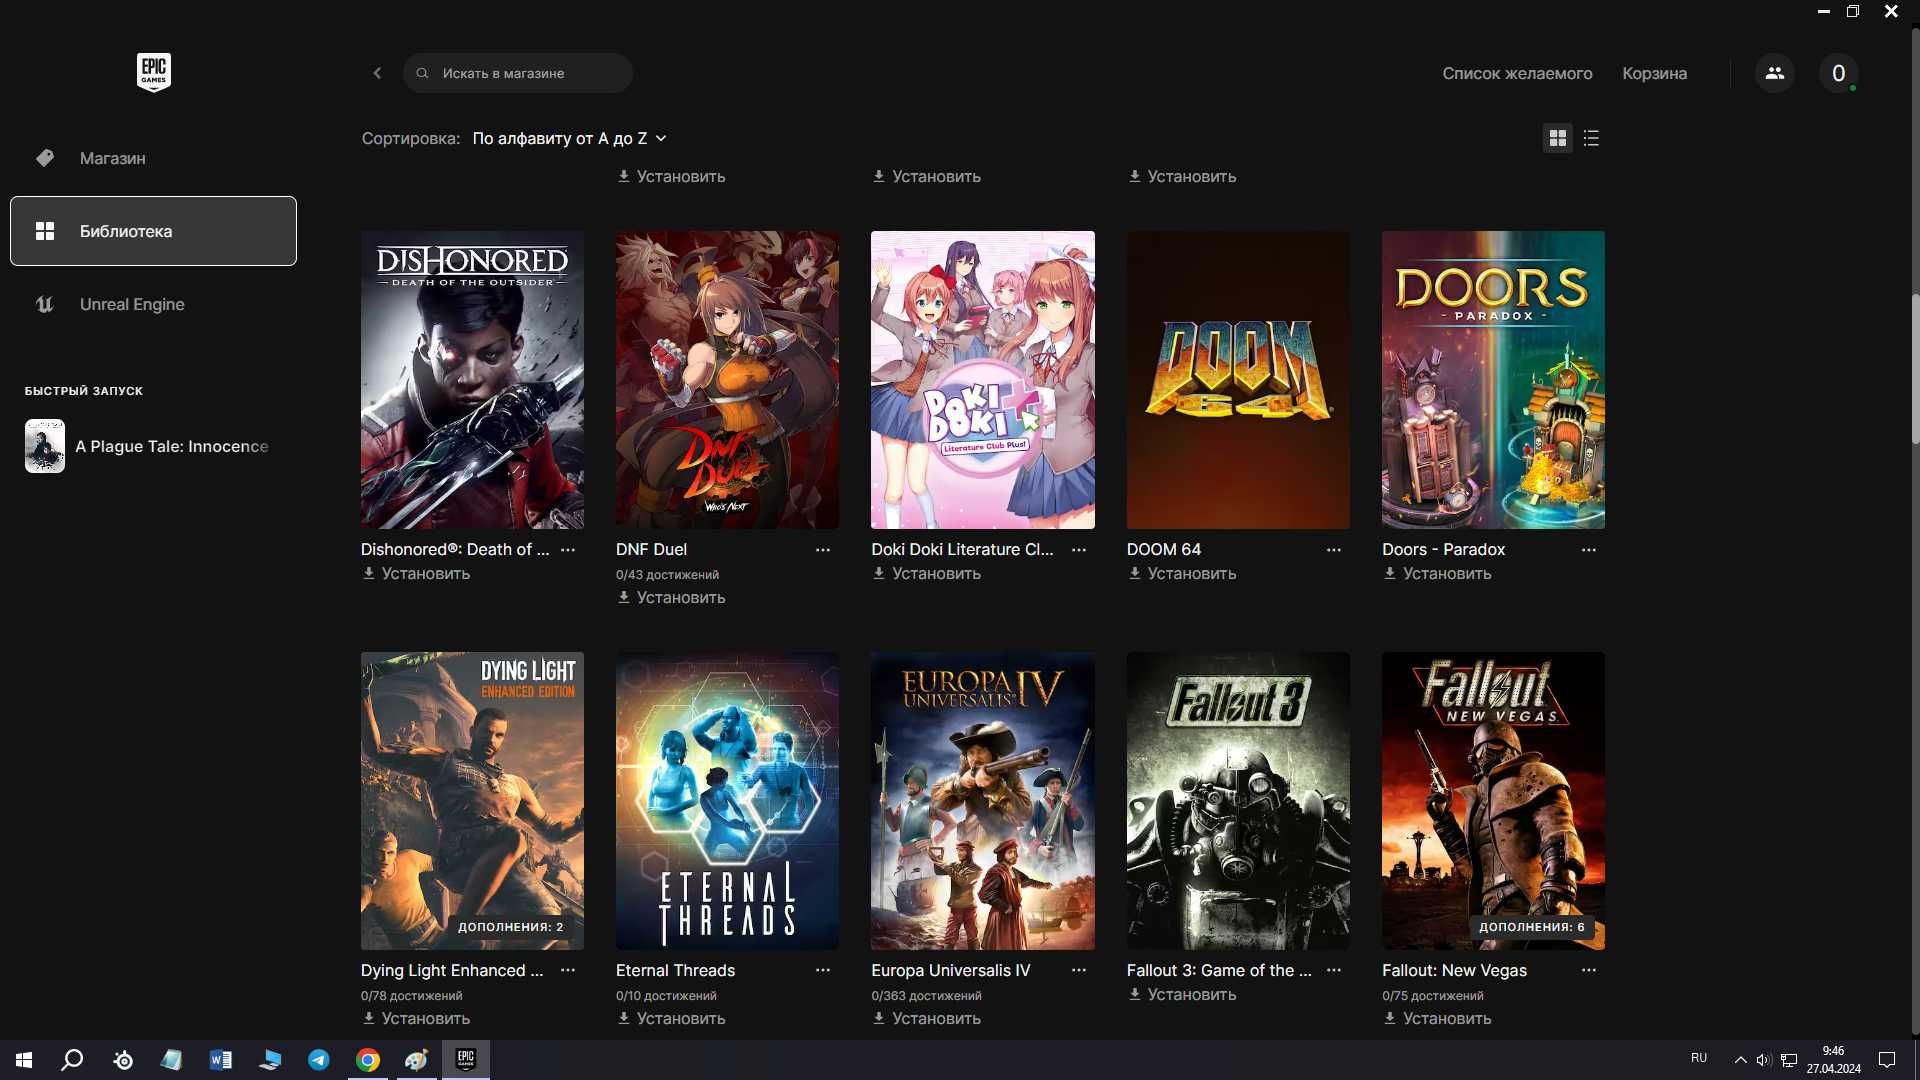Image resolution: width=1920 pixels, height=1080 pixels.
Task: Open the network tray icon
Action: click(x=1789, y=1060)
